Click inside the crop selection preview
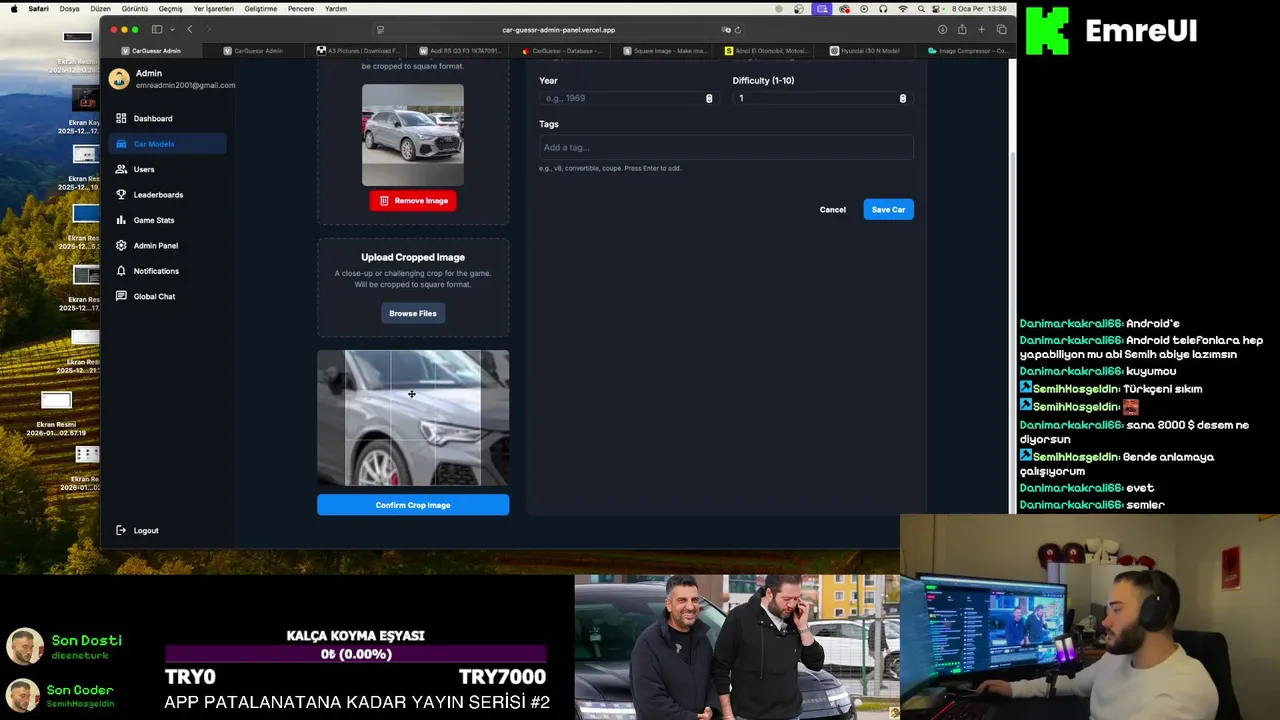1280x720 pixels. click(x=413, y=418)
